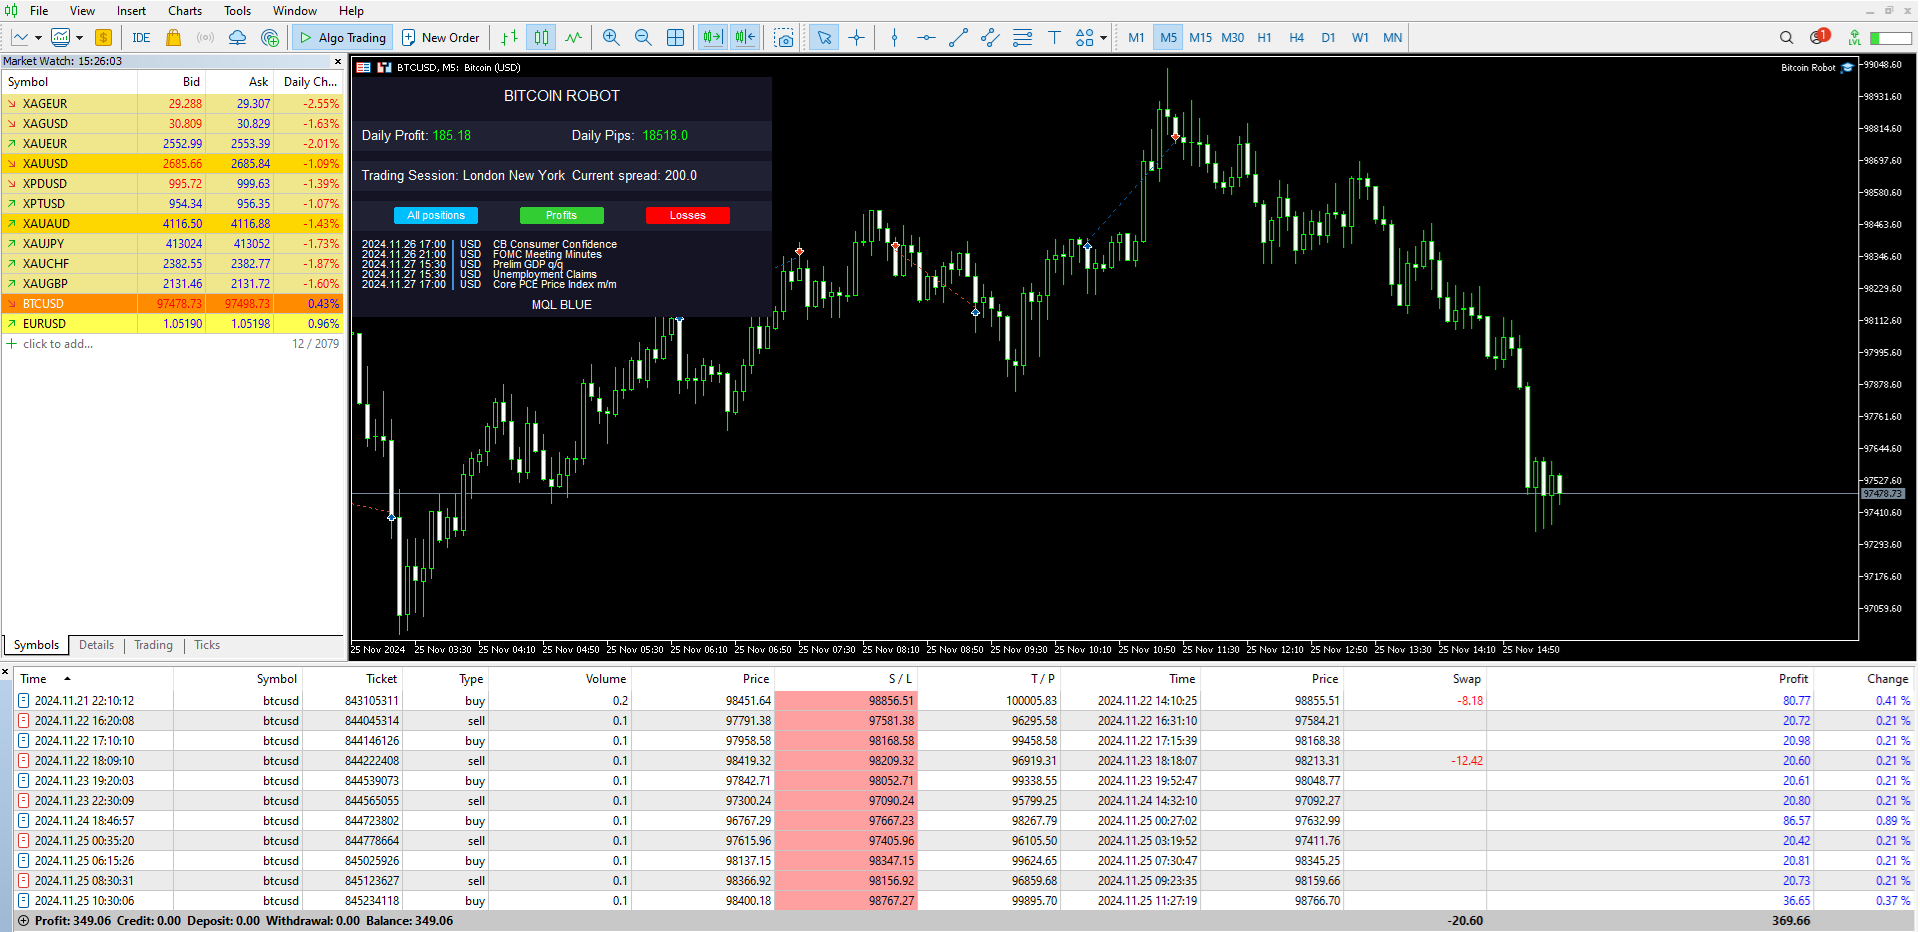The image size is (1920, 932).
Task: Click the Daily Ch... column header
Action: point(310,82)
